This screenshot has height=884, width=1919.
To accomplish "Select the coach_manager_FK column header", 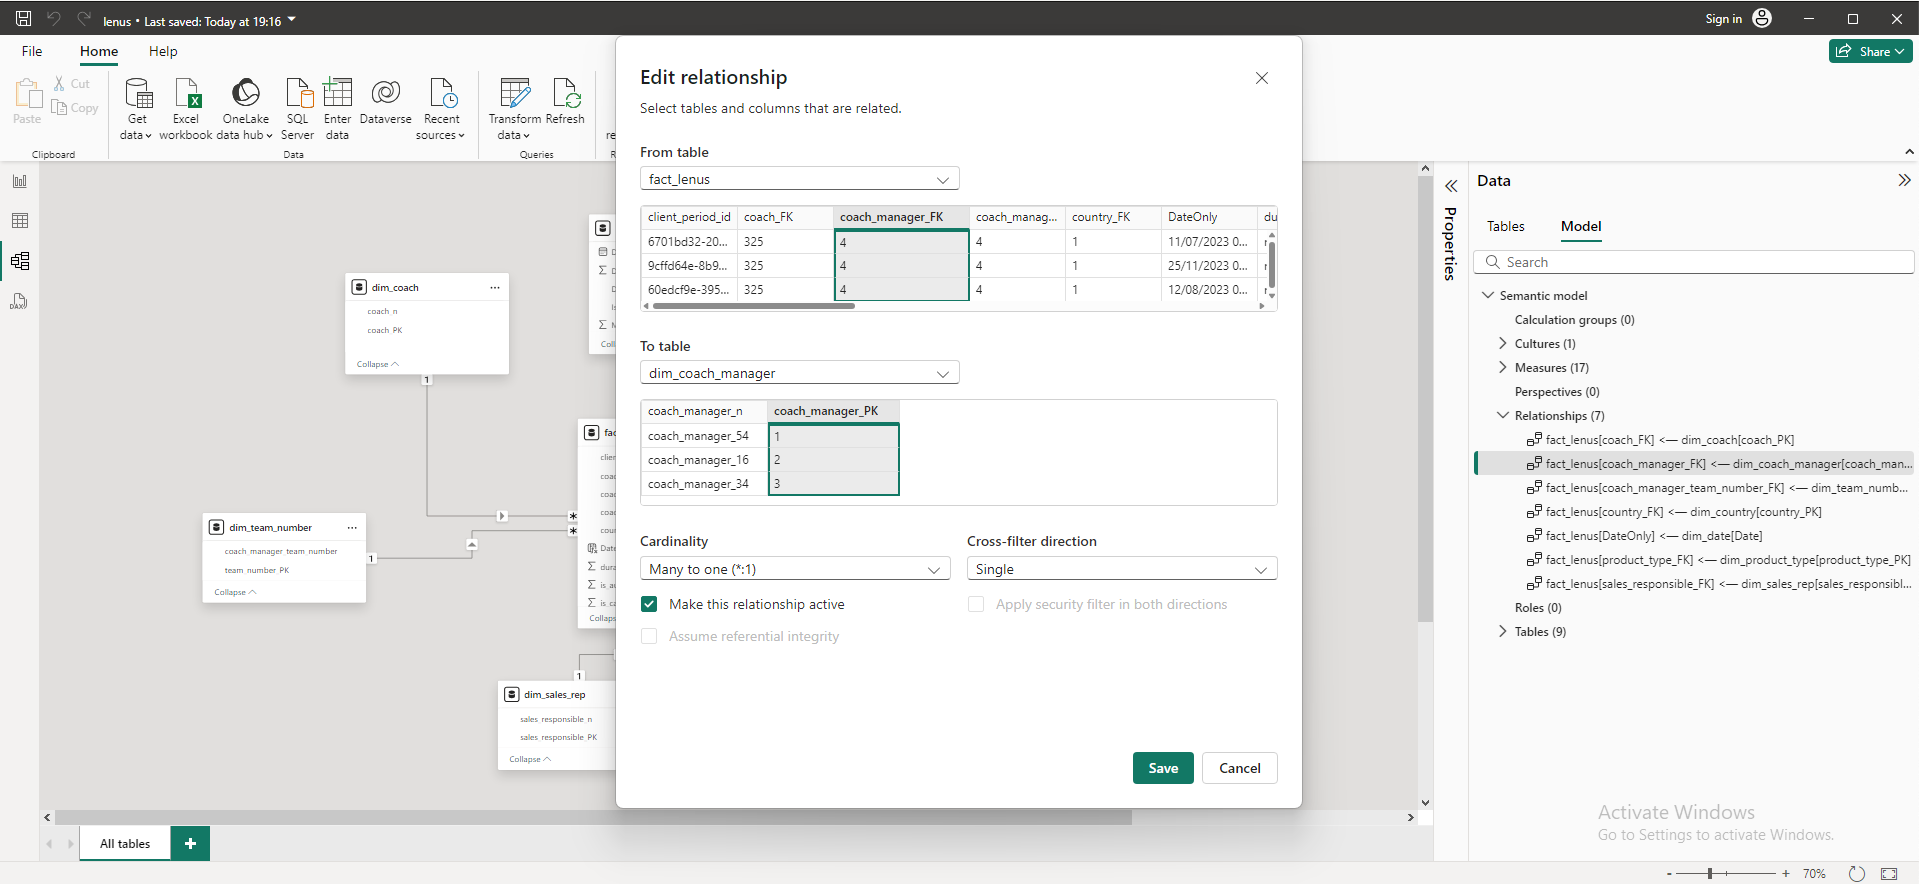I will (x=900, y=217).
